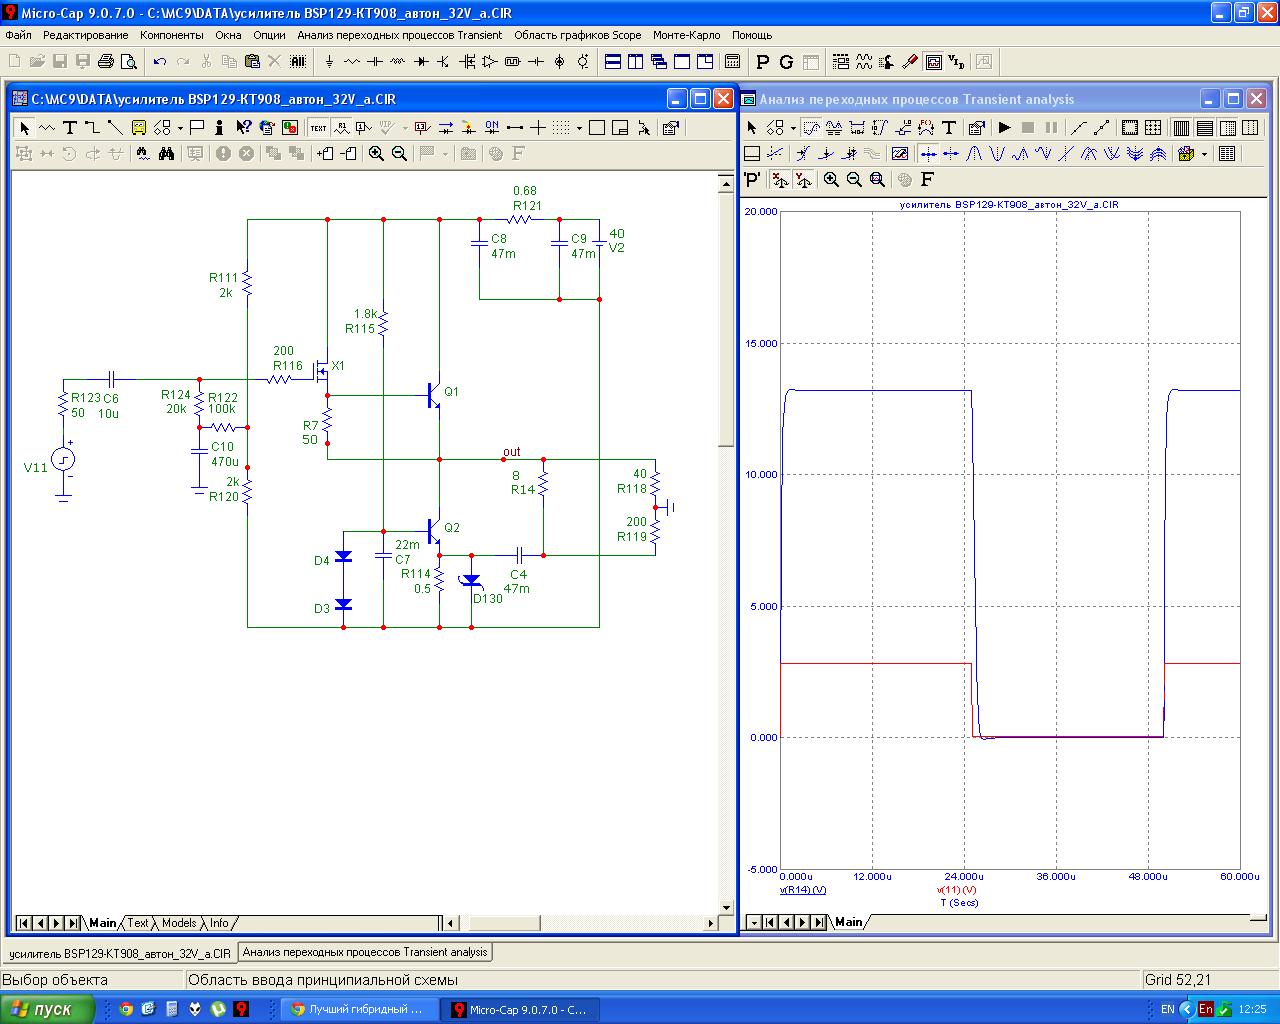Image resolution: width=1280 pixels, height=1024 pixels.
Task: Switch to the Models page tab
Action: point(179,923)
